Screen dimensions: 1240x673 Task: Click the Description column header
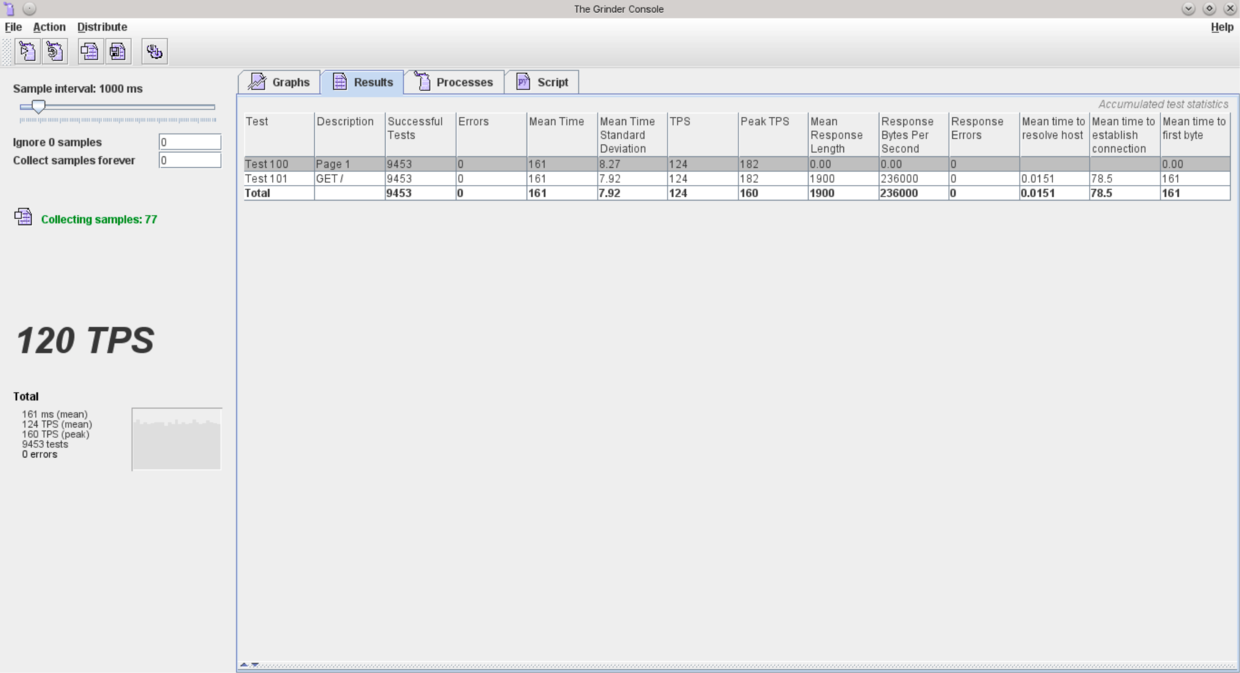349,135
